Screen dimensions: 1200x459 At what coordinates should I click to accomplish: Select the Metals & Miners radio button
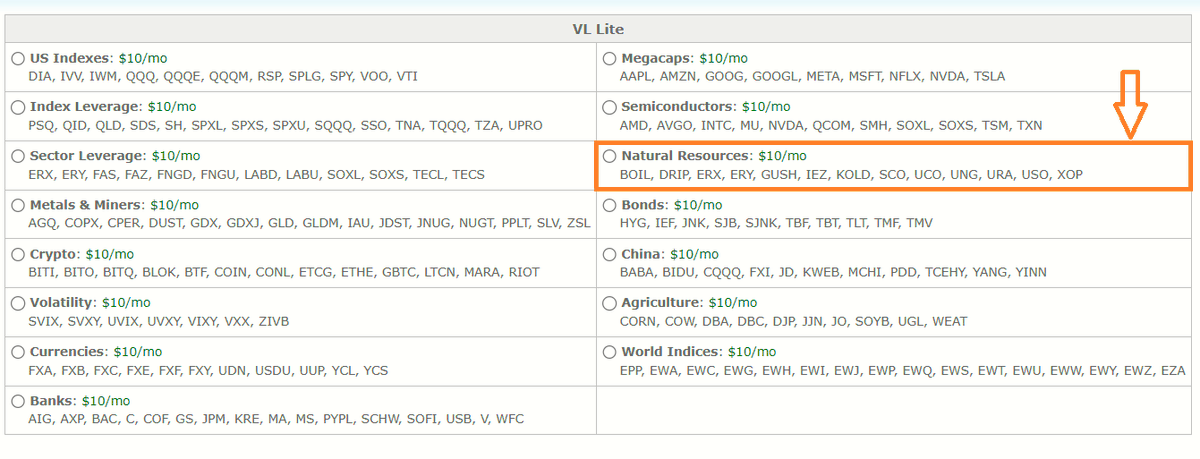tap(18, 205)
